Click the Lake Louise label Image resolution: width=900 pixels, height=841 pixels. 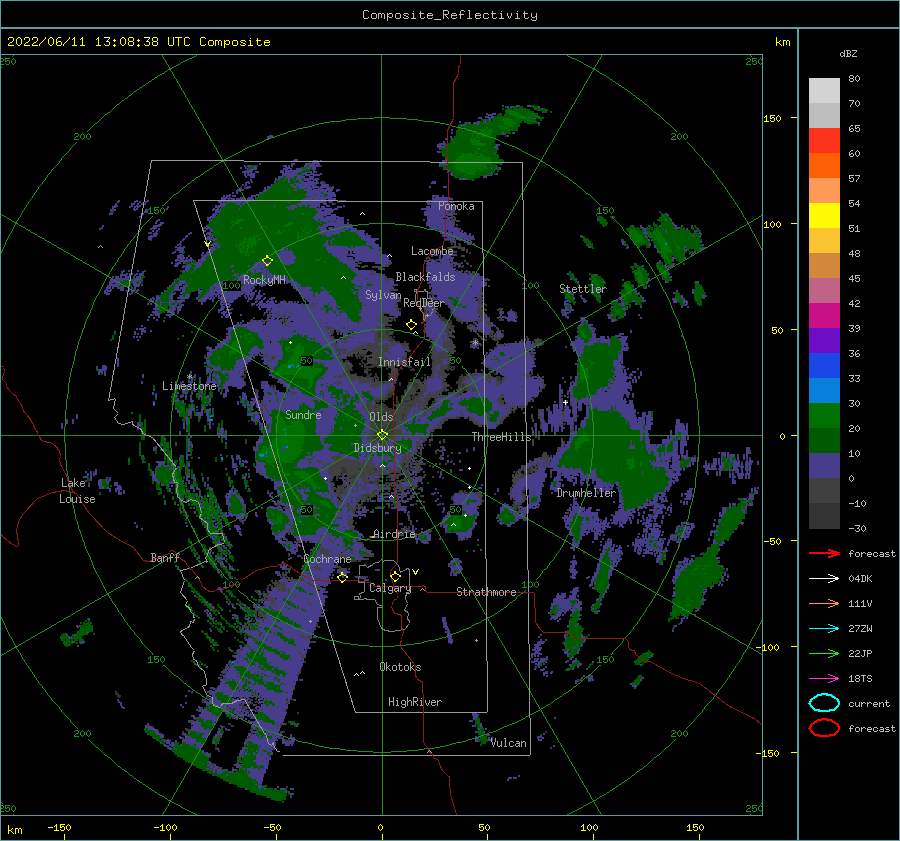click(x=78, y=491)
